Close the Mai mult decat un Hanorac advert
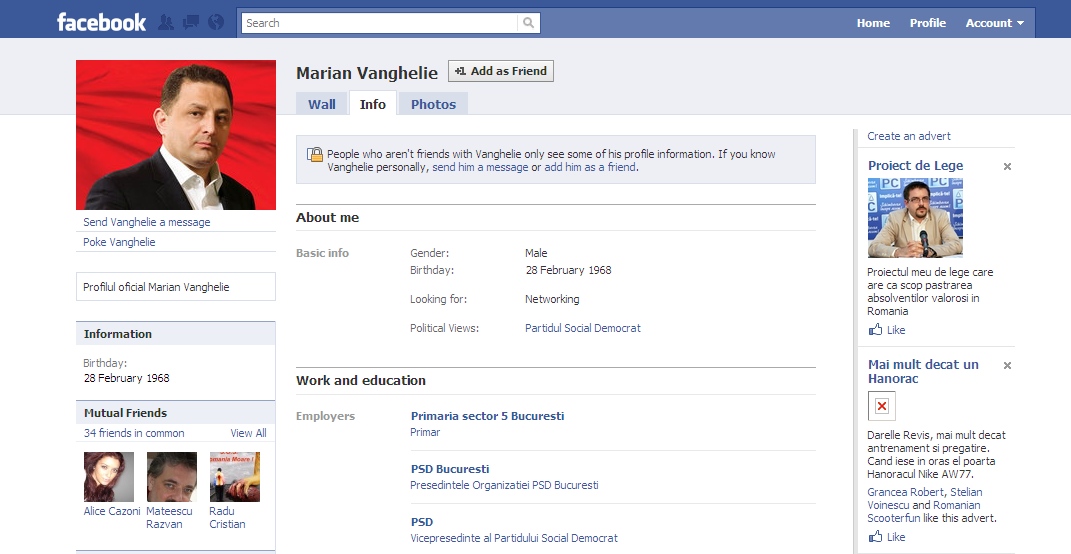 [1007, 365]
